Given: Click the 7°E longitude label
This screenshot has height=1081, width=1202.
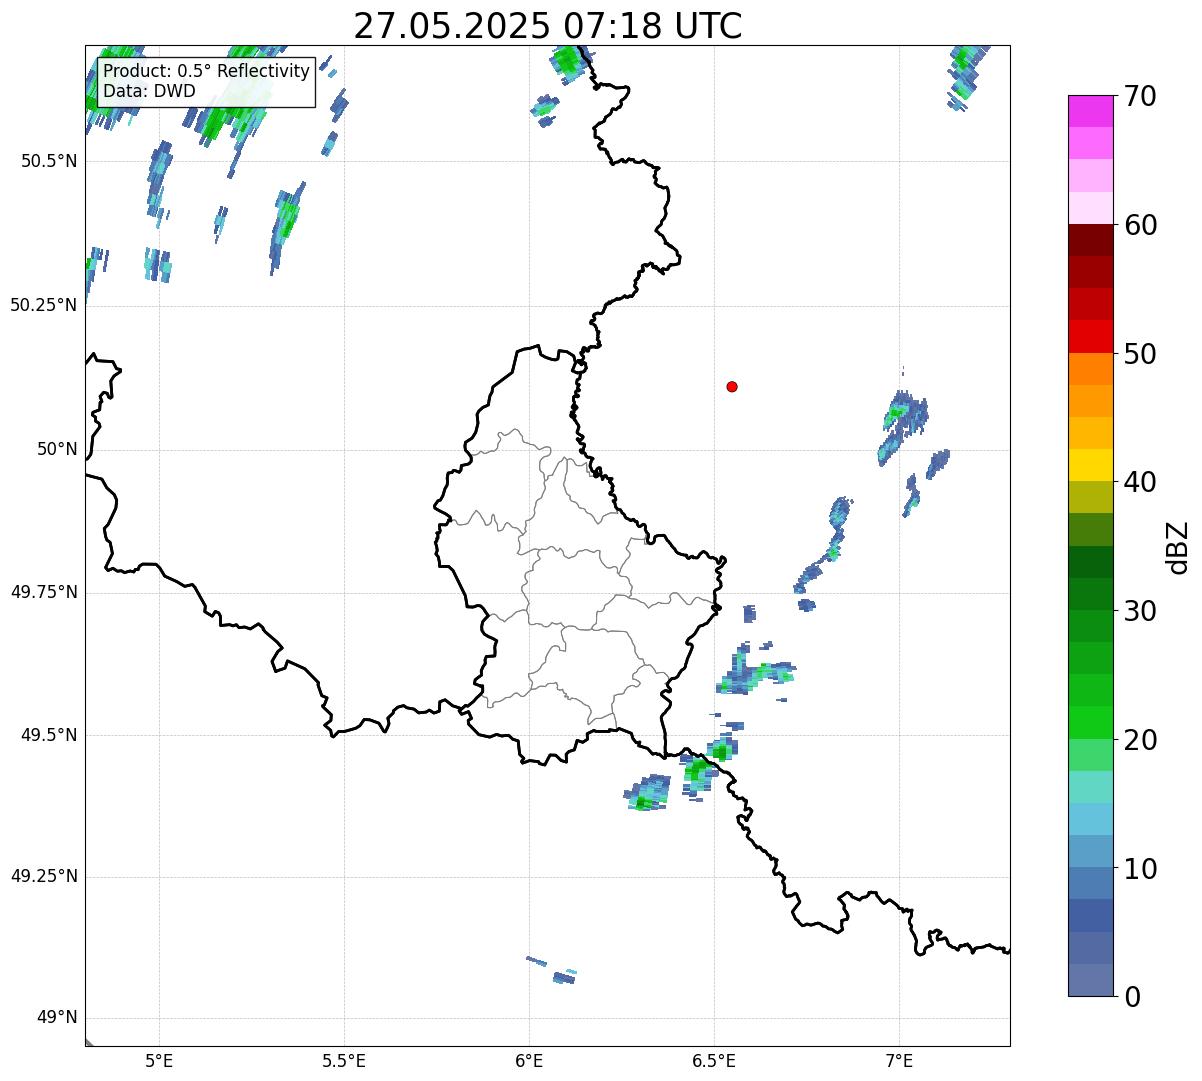Looking at the screenshot, I should pyautogui.click(x=899, y=1060).
